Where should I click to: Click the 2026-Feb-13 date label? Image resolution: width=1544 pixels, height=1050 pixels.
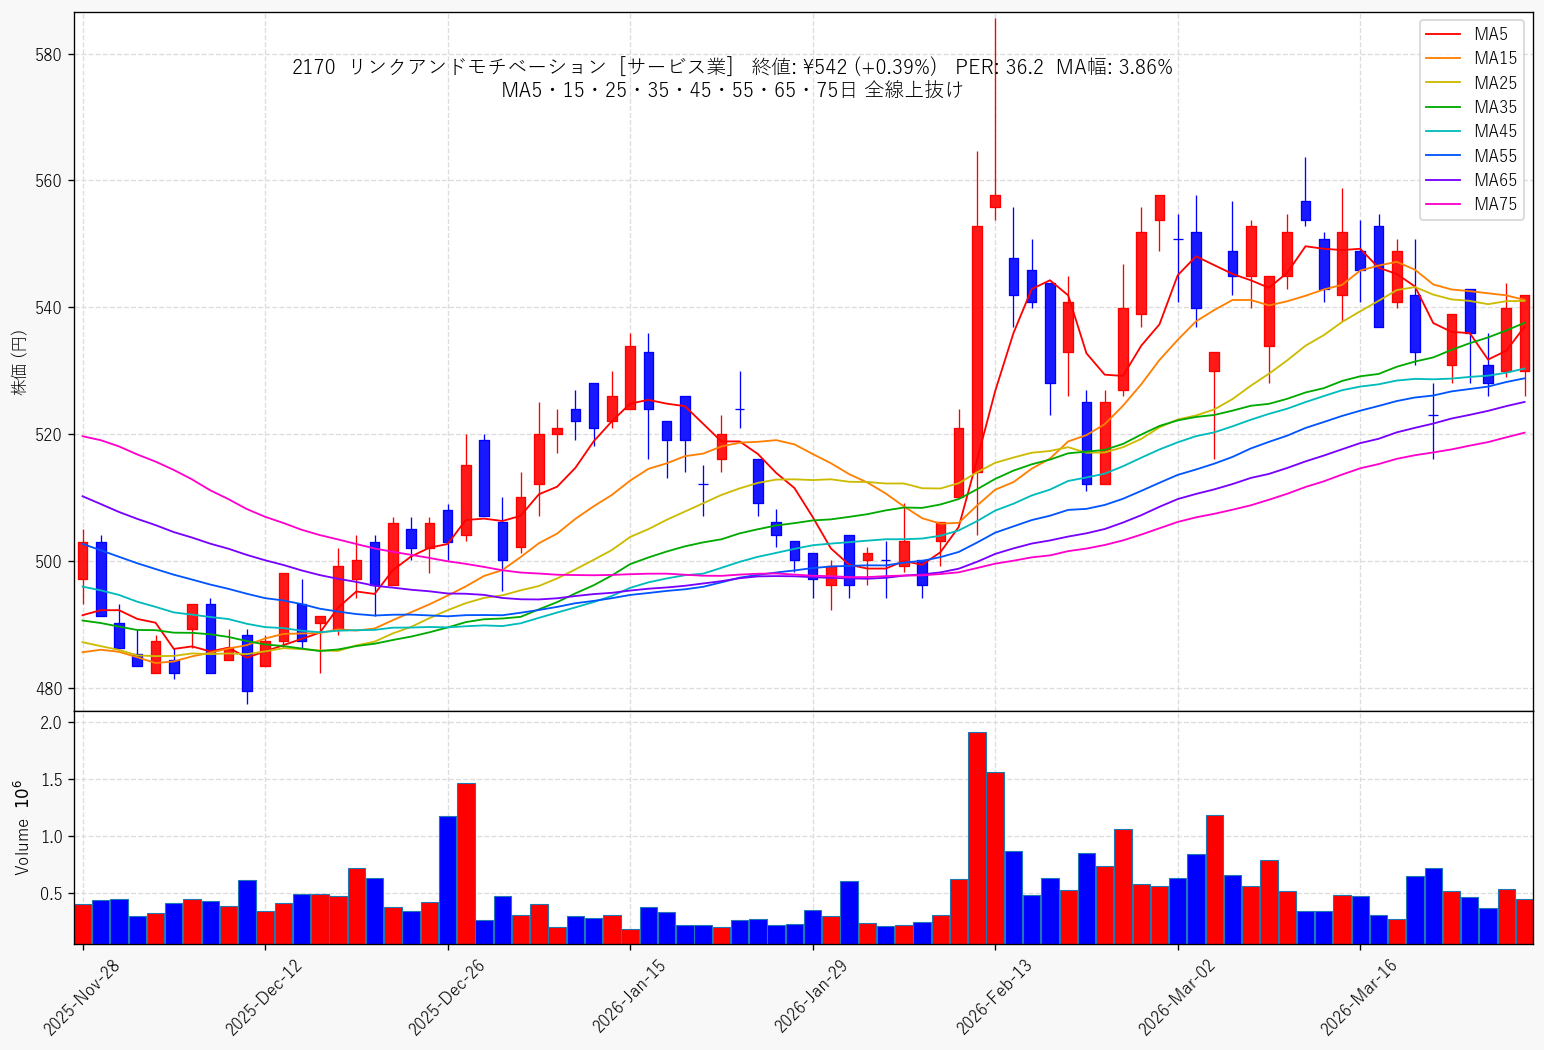tap(994, 997)
